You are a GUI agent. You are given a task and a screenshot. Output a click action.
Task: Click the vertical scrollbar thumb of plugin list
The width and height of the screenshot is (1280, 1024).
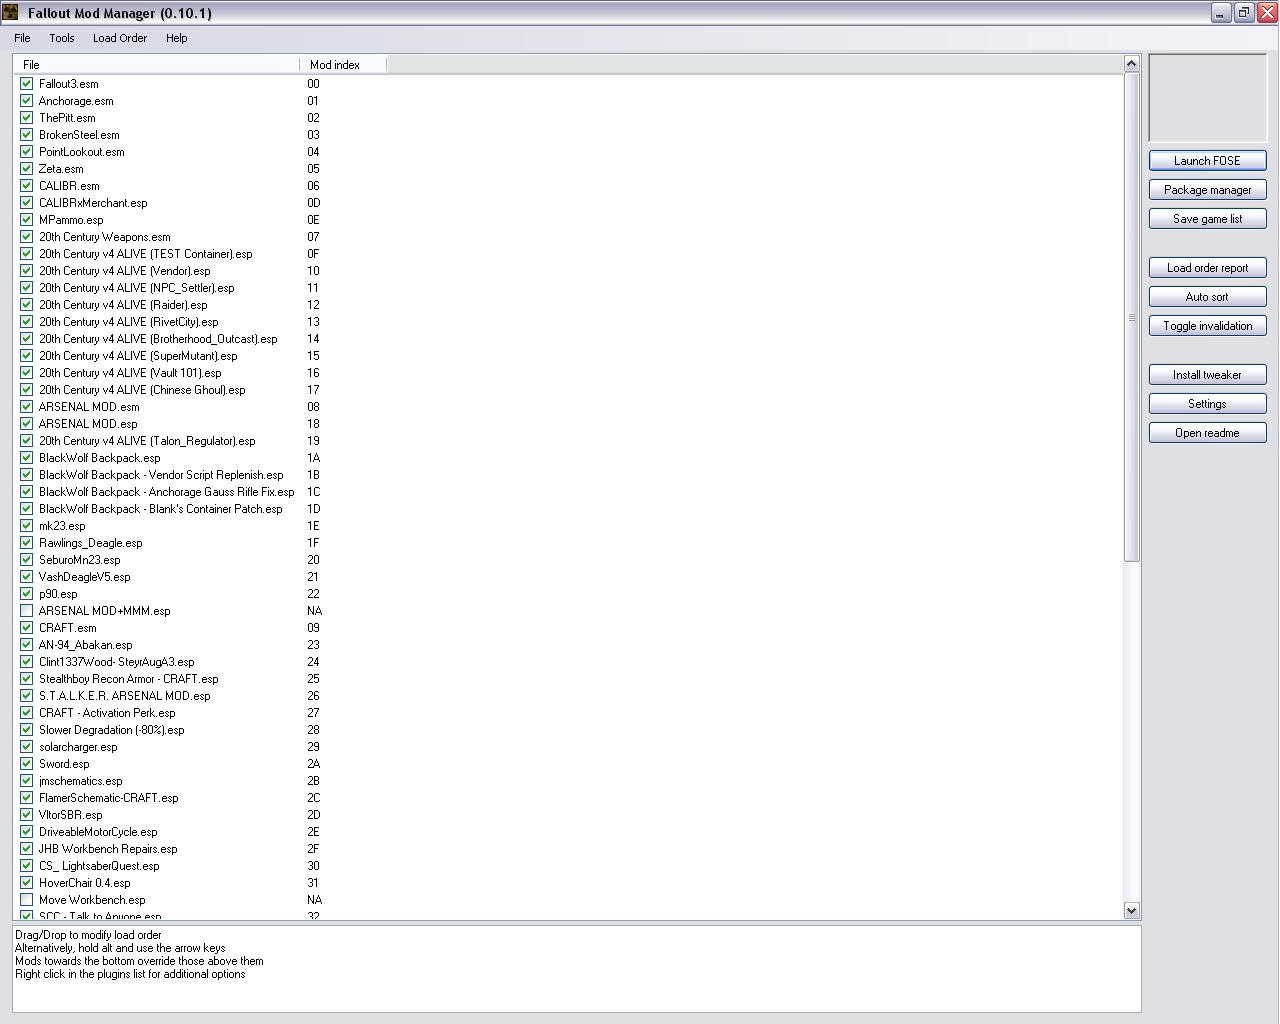(1132, 317)
